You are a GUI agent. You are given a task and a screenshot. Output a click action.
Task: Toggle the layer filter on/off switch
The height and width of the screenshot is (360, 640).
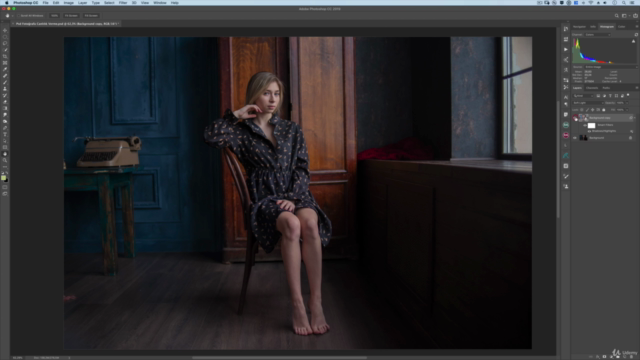tap(628, 96)
